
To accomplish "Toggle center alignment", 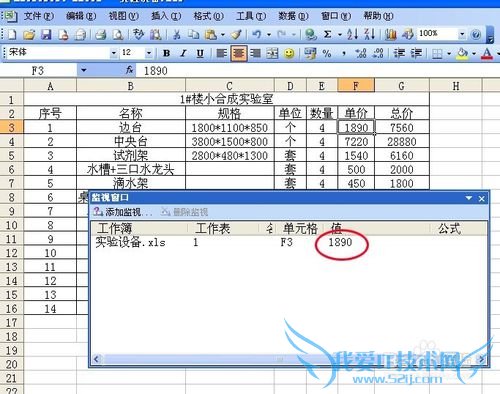I will click(238, 53).
